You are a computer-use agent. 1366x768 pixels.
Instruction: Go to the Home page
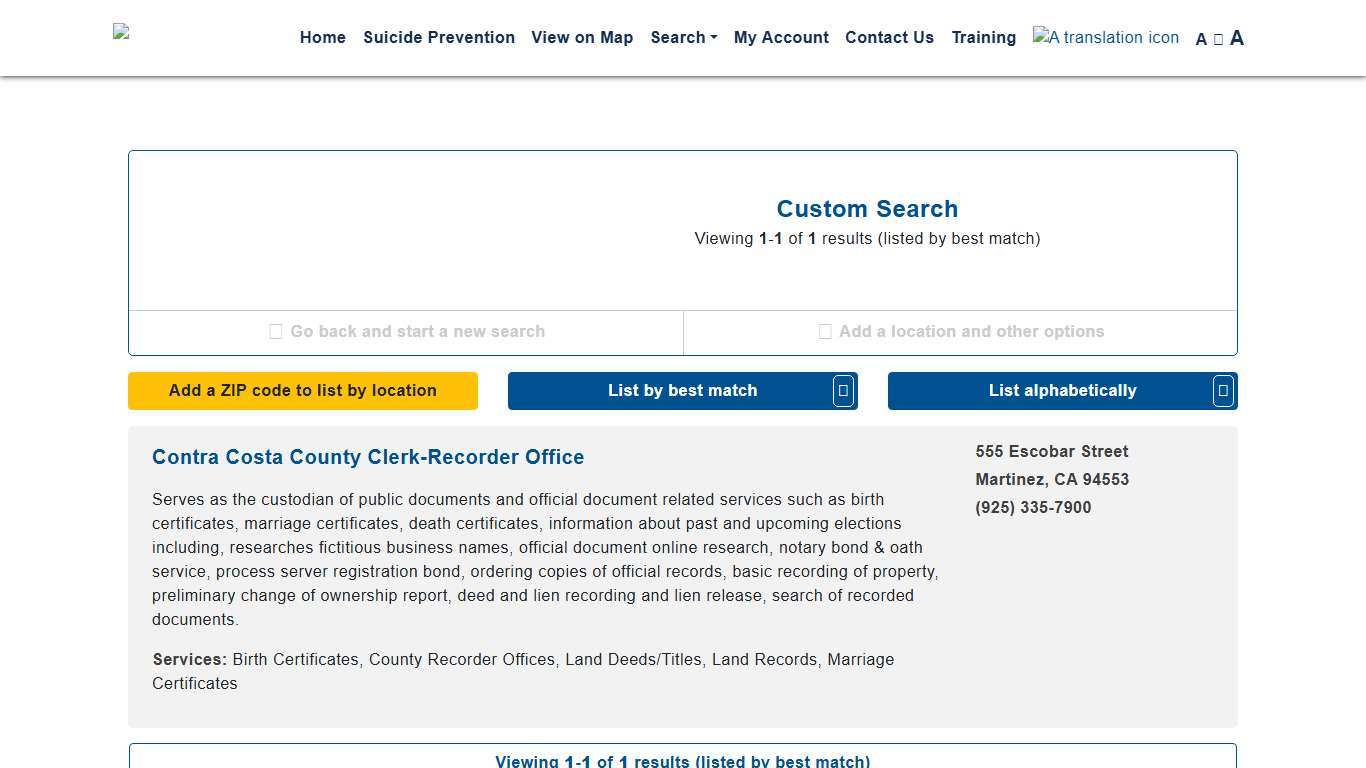click(x=322, y=38)
